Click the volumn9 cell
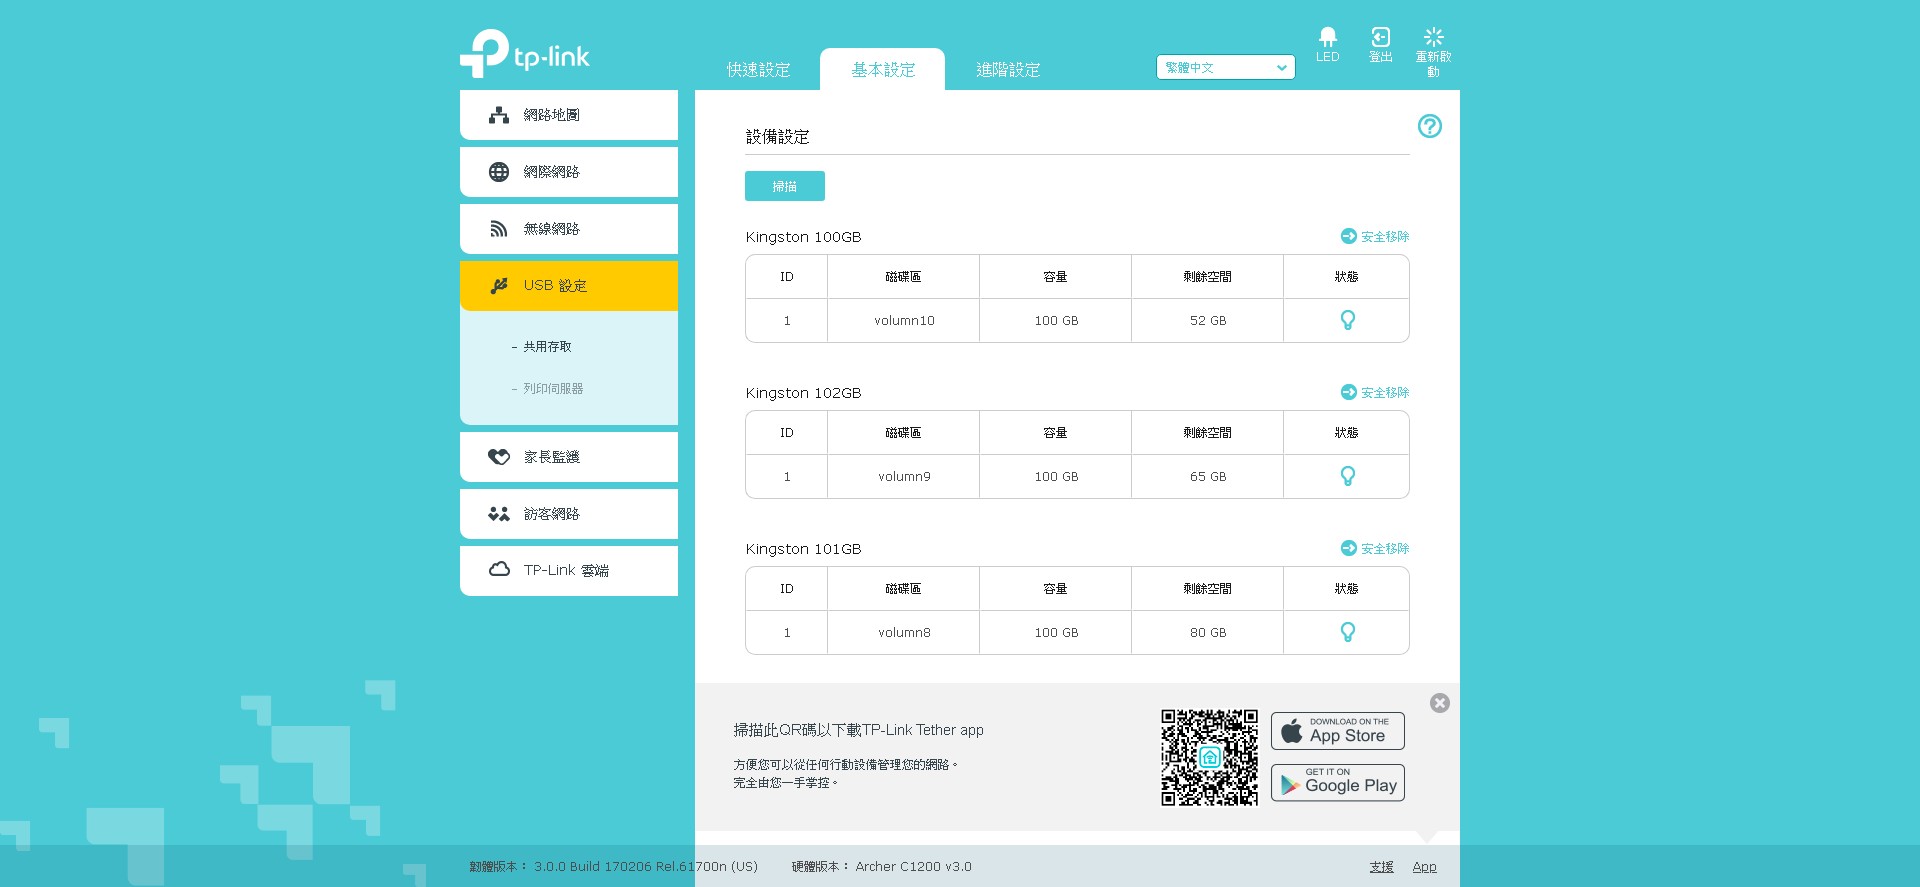1920x887 pixels. [x=904, y=477]
